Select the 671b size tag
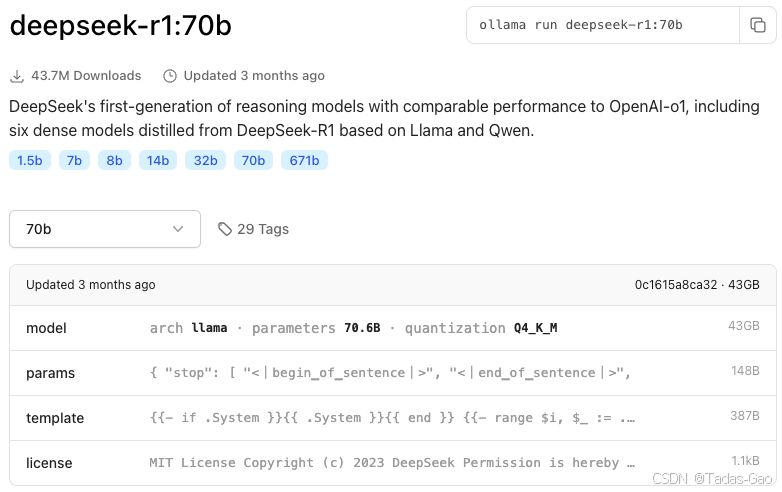The image size is (782, 492). pyautogui.click(x=304, y=161)
